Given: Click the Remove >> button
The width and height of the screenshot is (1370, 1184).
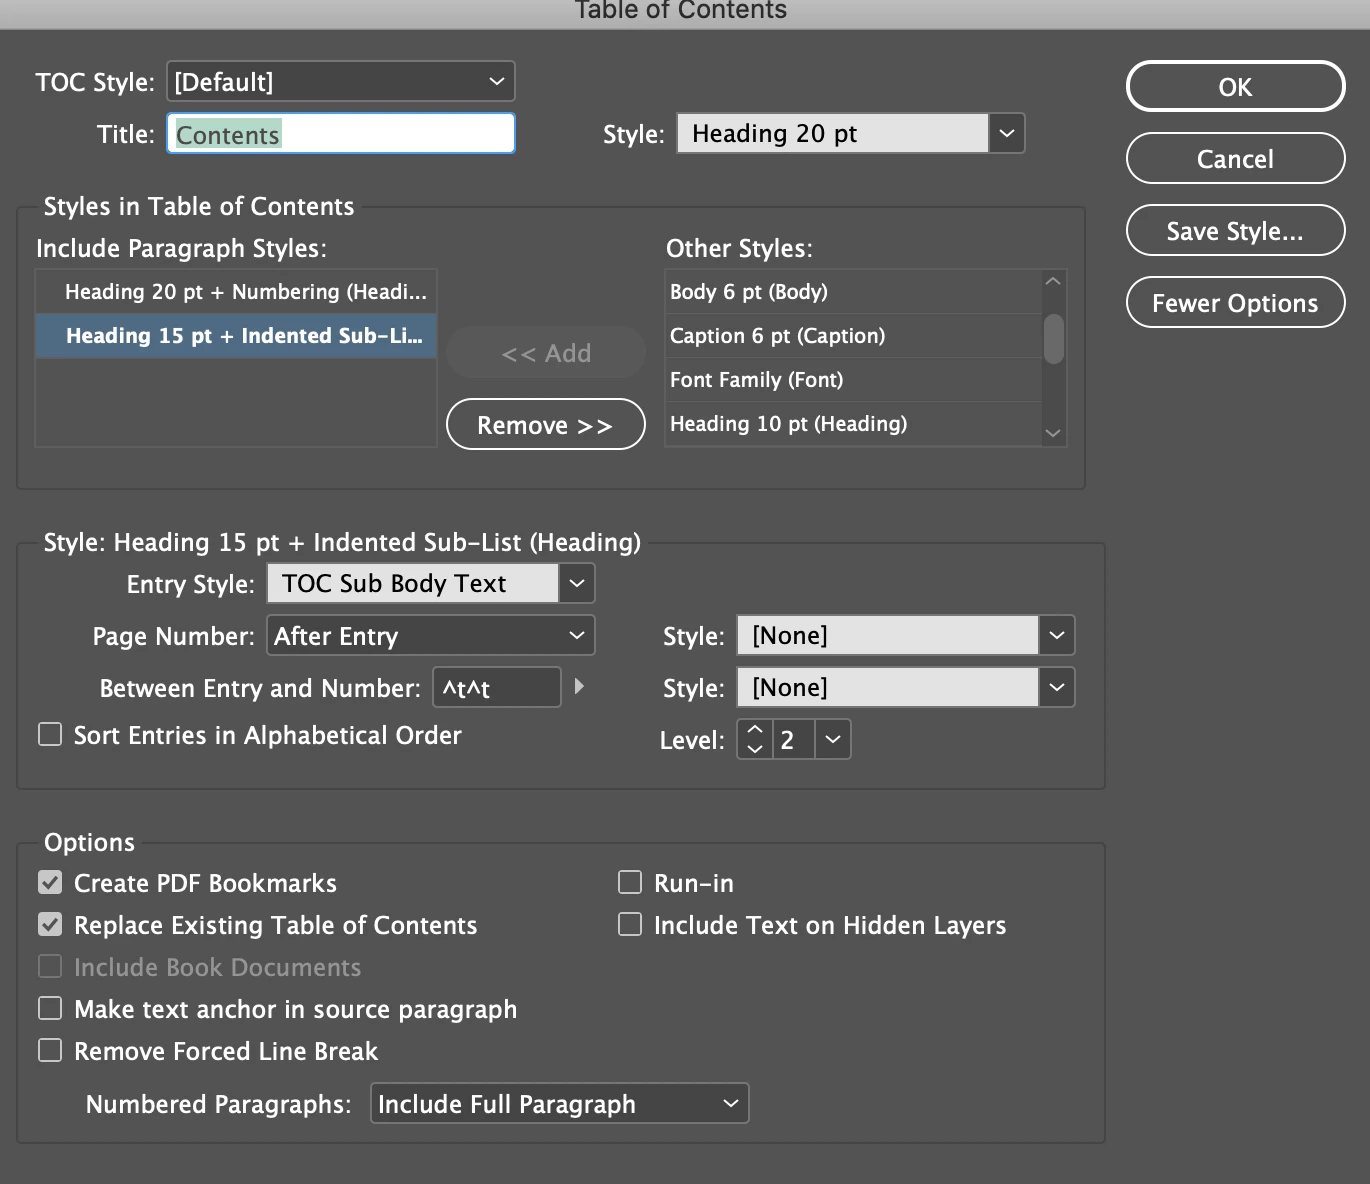Looking at the screenshot, I should 545,425.
